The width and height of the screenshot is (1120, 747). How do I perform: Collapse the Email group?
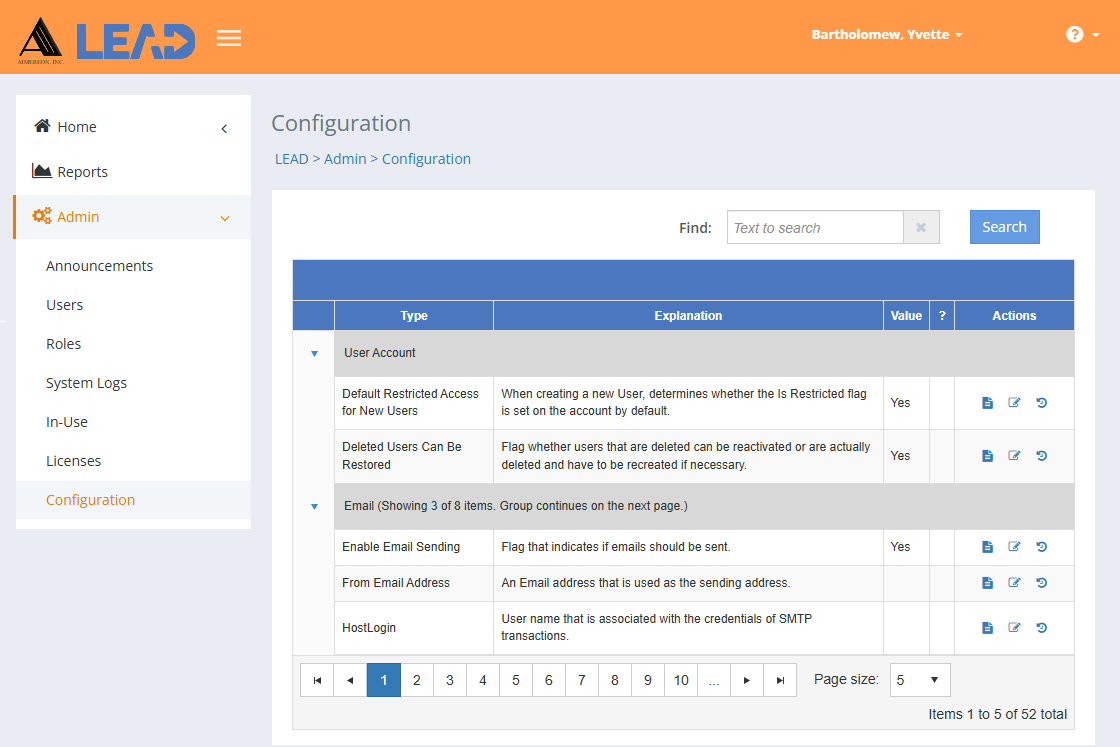[x=314, y=506]
